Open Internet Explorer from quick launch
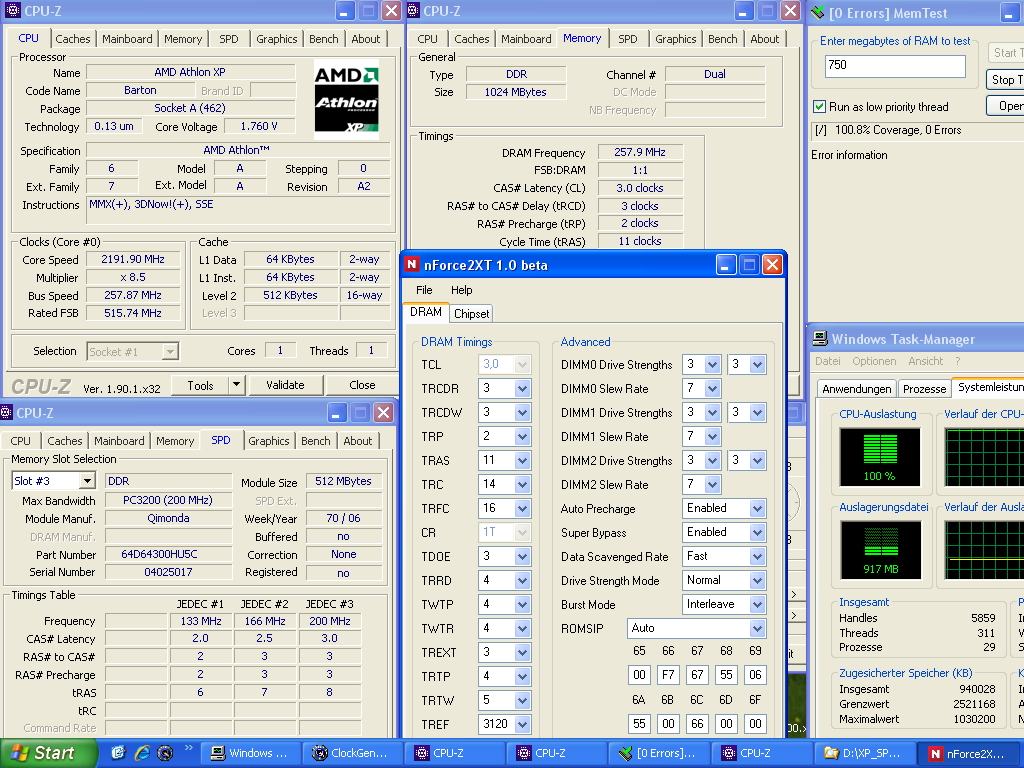1024x768 pixels. pos(142,753)
